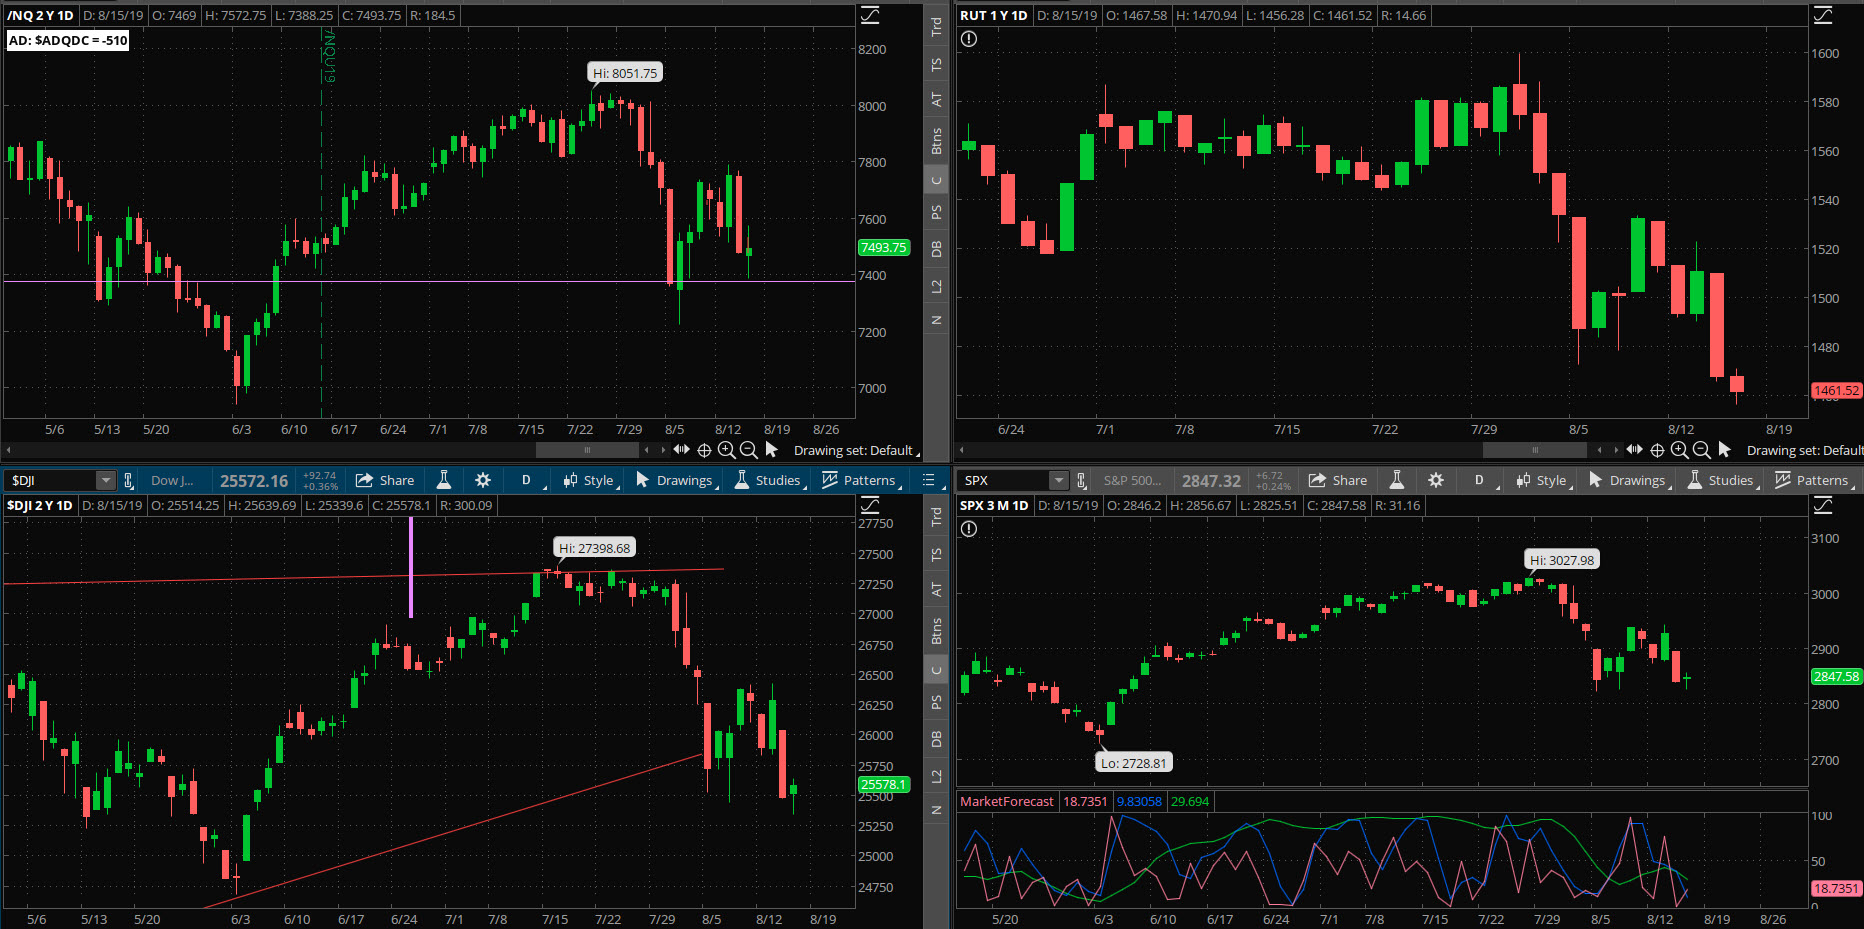Click the Share button in SPX toolbar

pos(1338,480)
